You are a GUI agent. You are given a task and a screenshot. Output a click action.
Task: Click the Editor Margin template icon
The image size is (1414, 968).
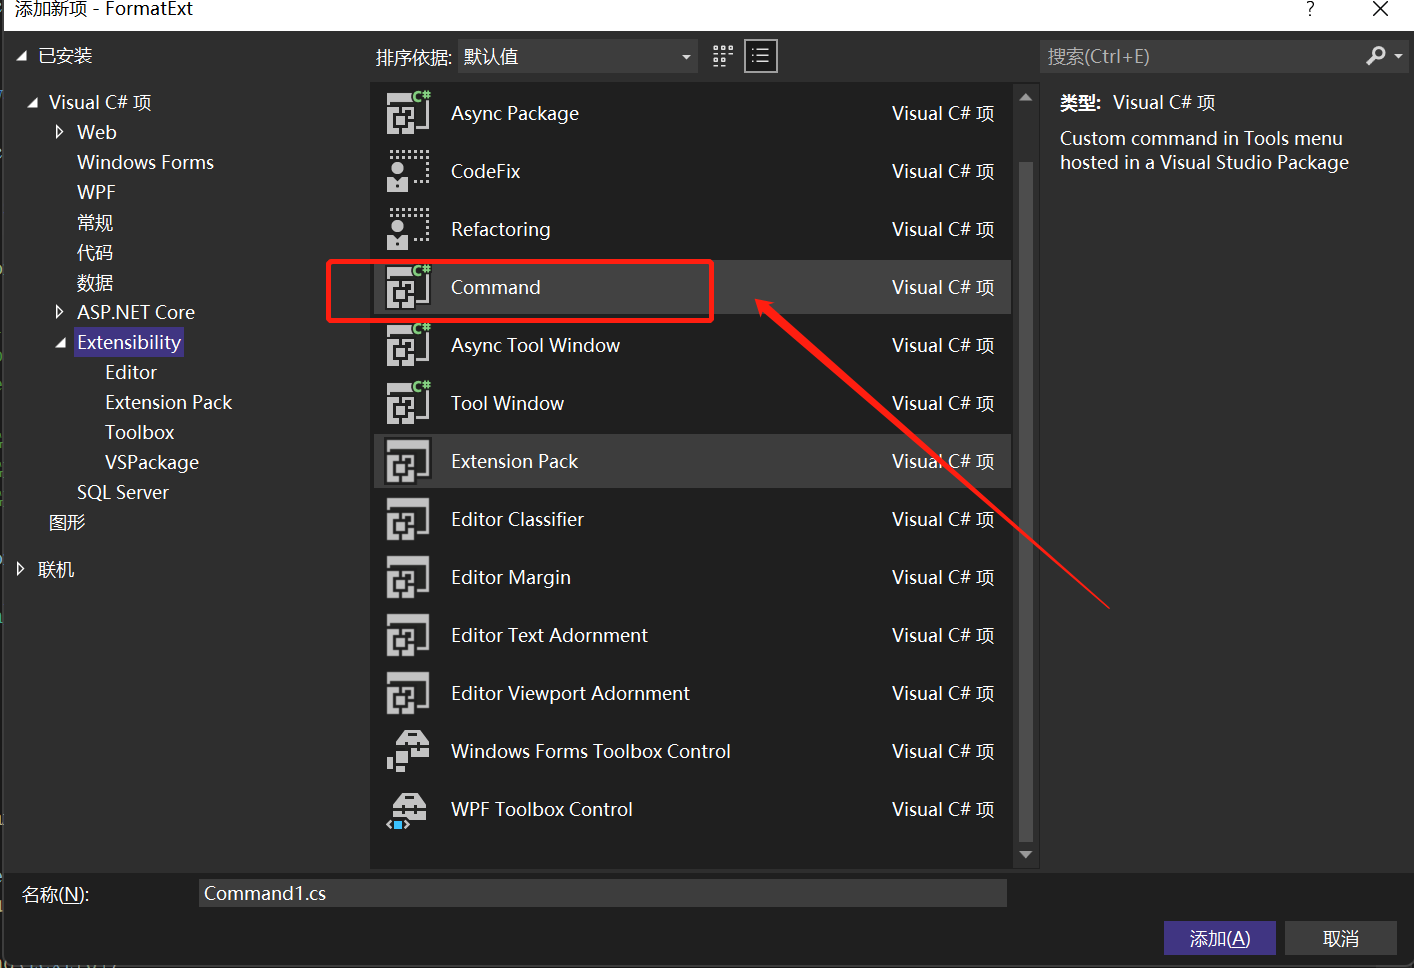408,577
